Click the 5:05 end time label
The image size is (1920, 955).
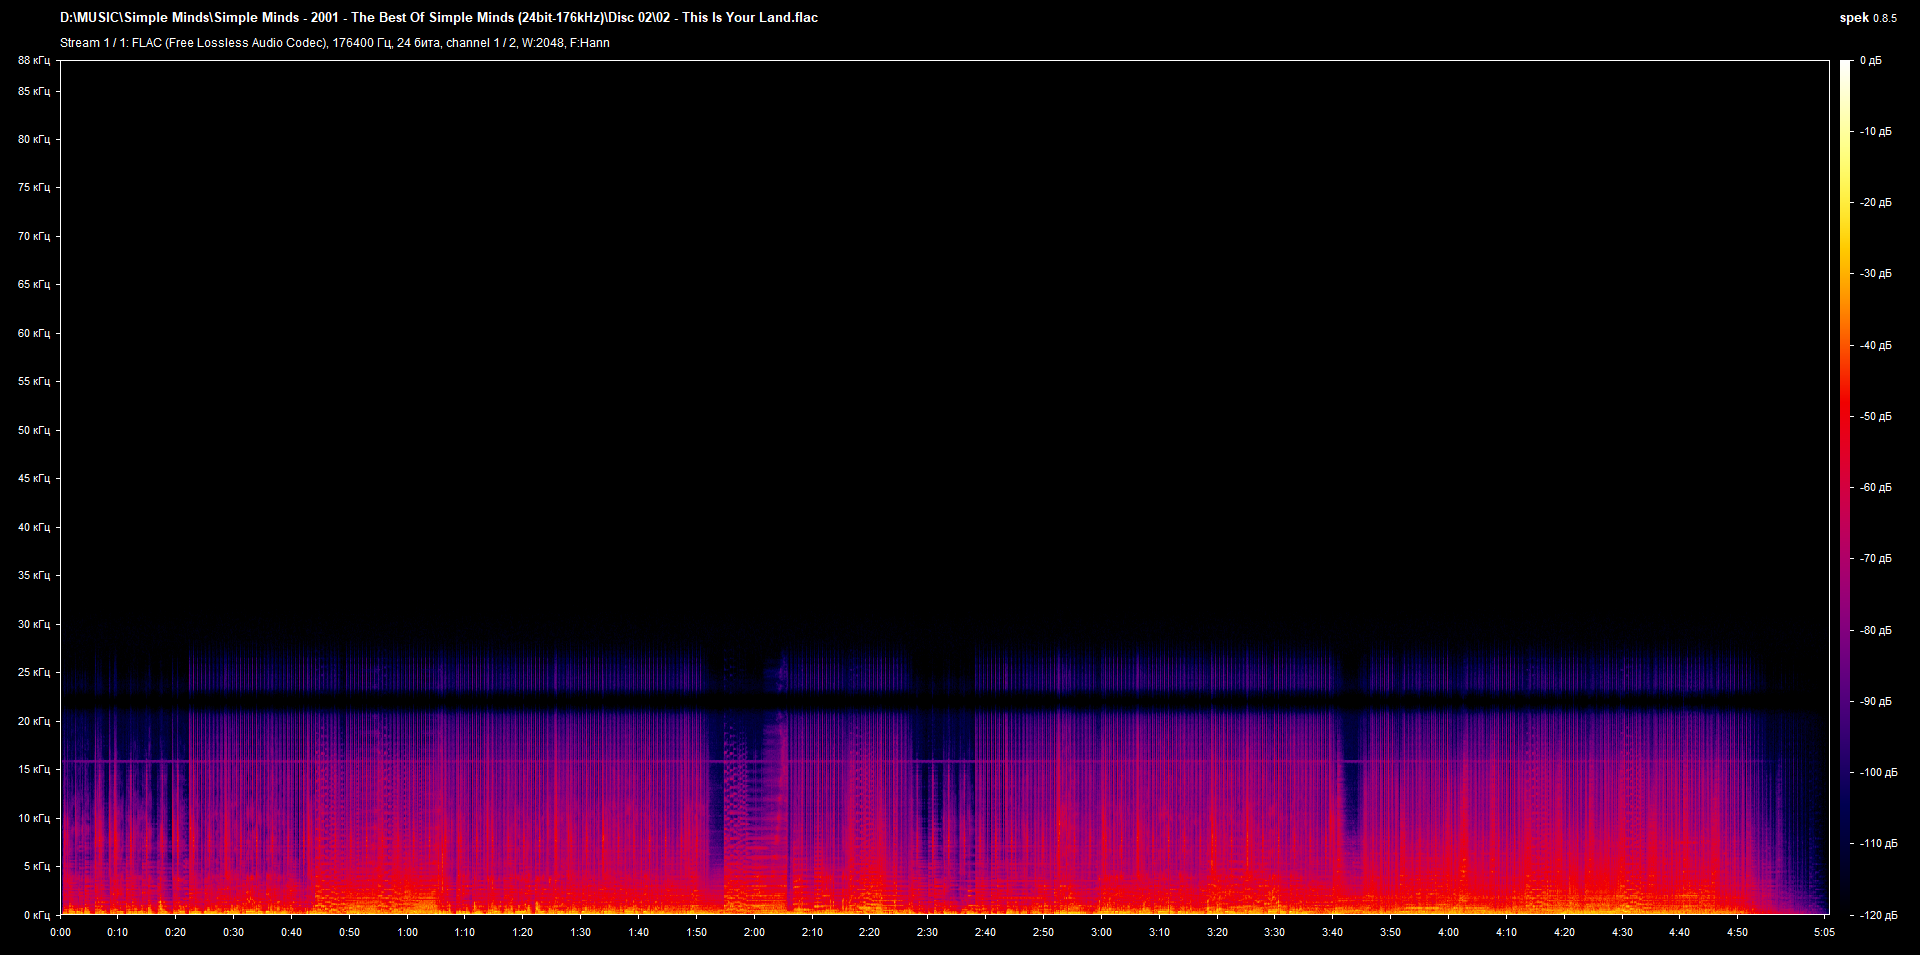pyautogui.click(x=1824, y=932)
